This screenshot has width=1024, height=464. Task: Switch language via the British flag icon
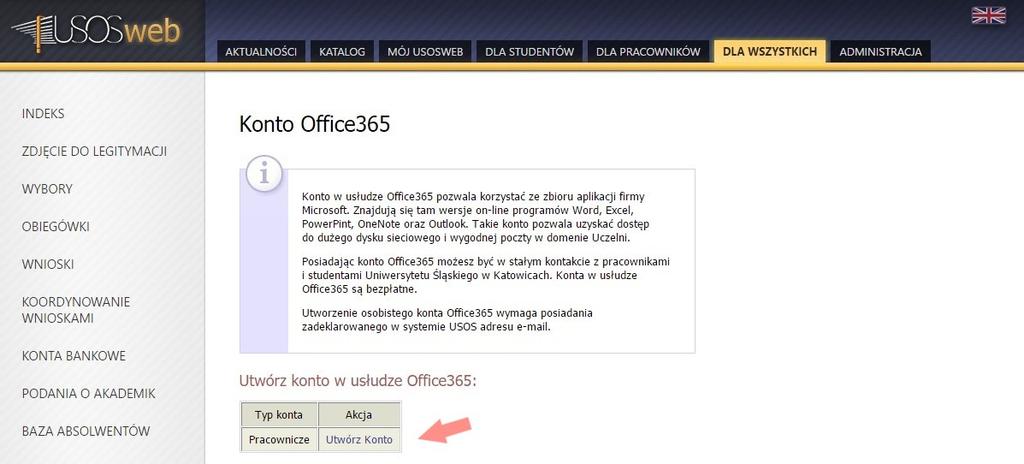[988, 16]
